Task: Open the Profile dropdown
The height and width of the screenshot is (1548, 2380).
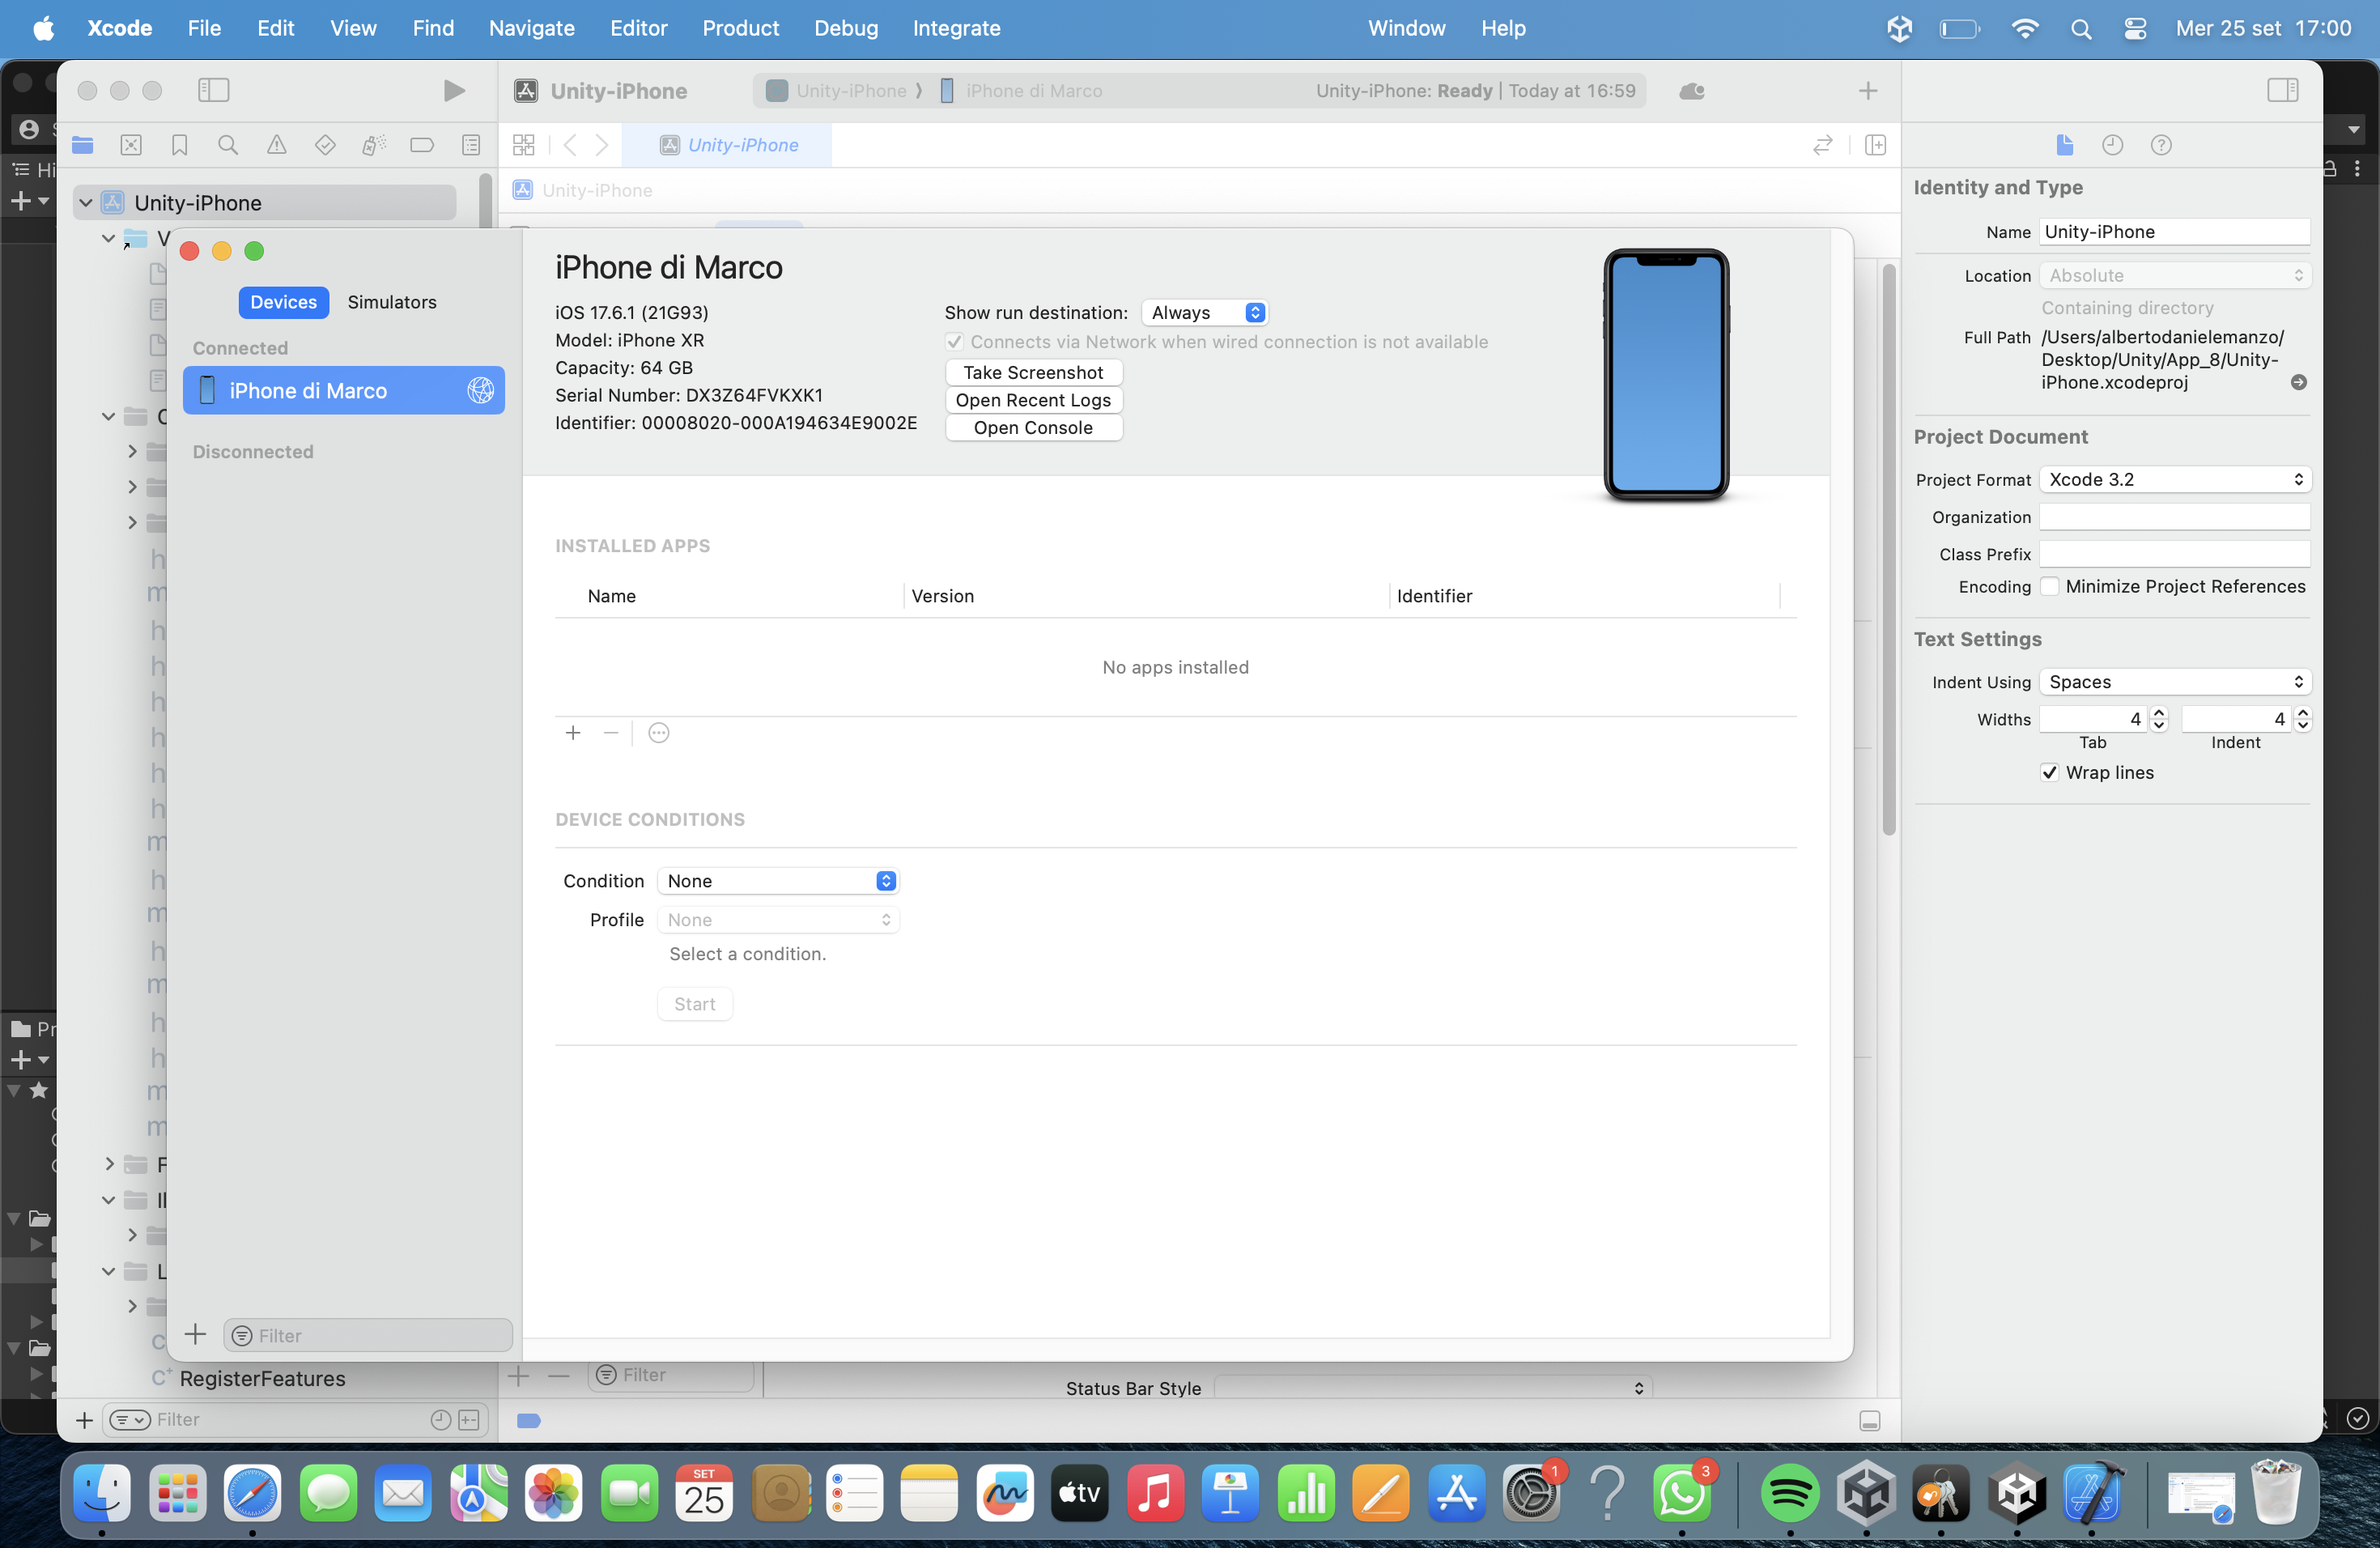Action: [x=778, y=920]
